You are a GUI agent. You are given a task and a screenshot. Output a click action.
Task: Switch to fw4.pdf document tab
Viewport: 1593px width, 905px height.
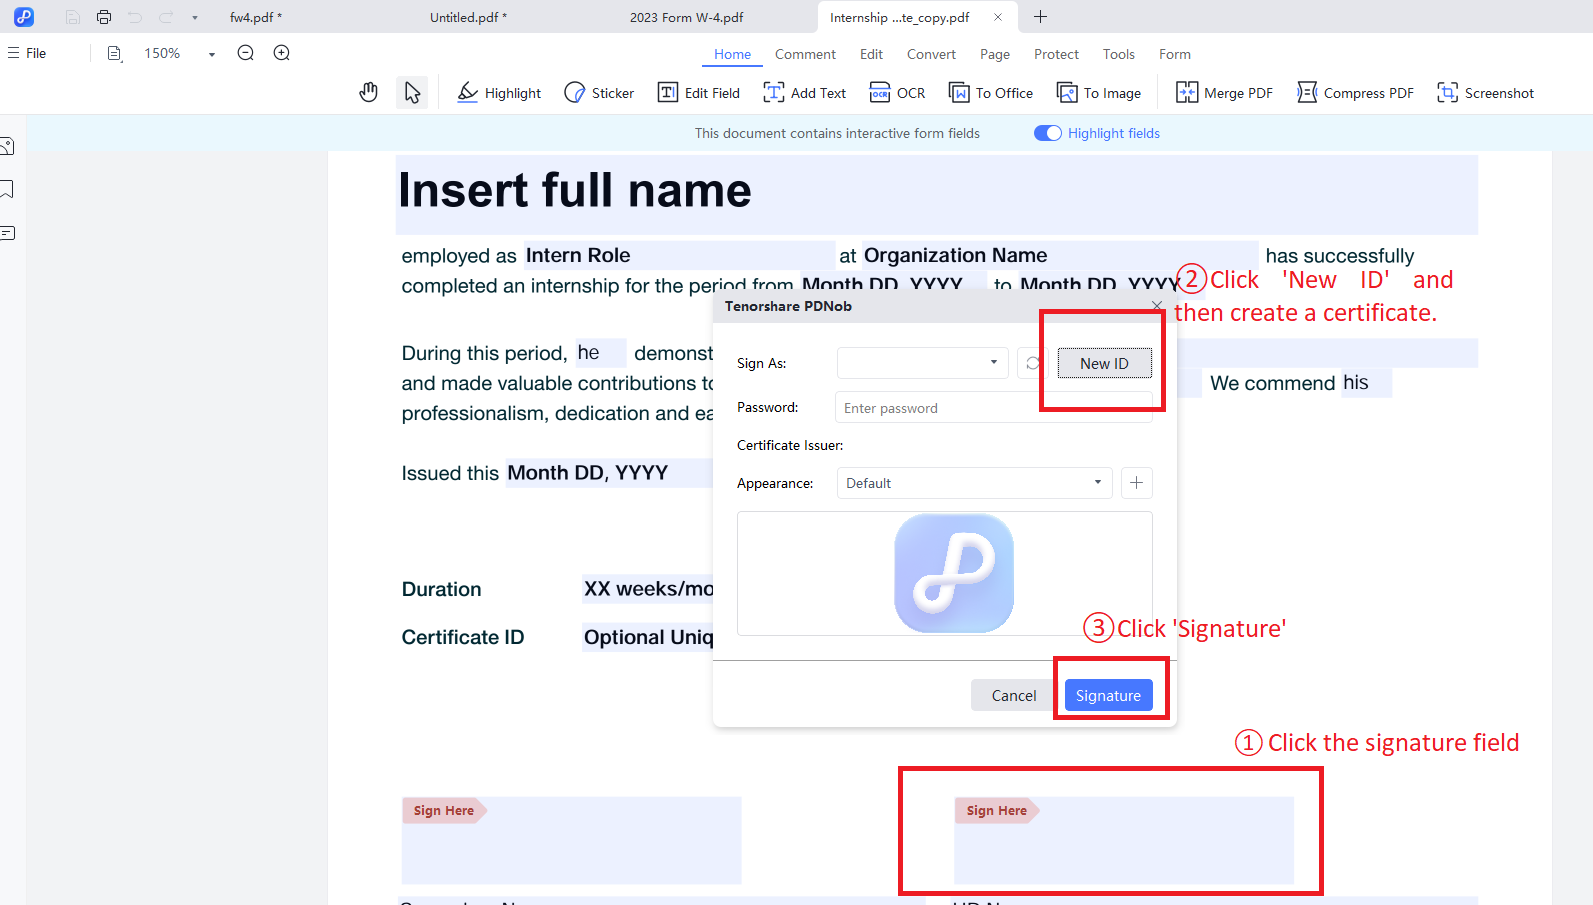pos(255,17)
